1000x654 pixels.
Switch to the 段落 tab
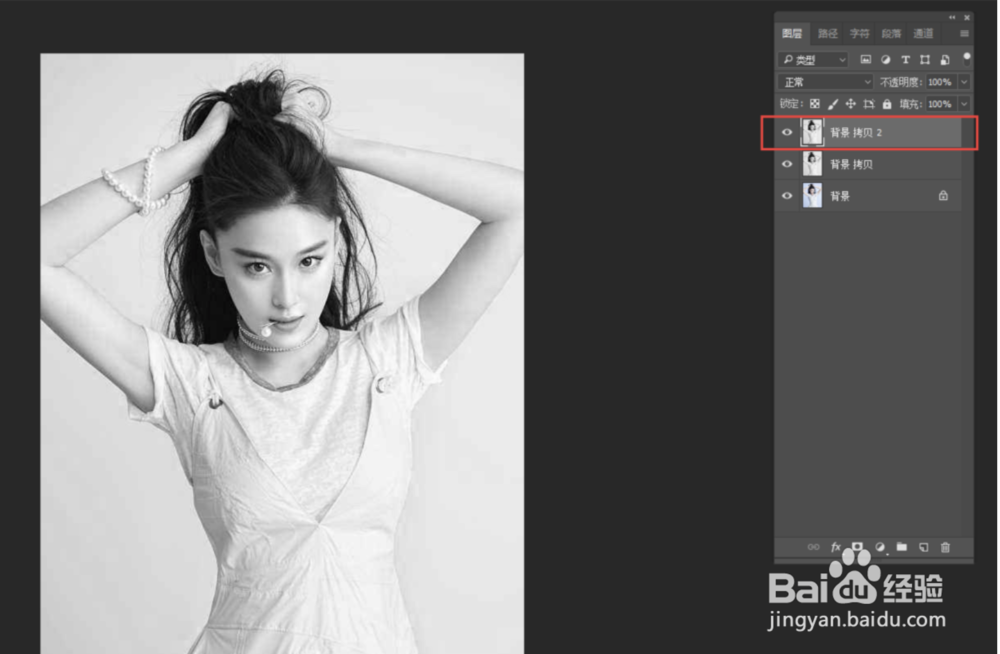[x=892, y=33]
